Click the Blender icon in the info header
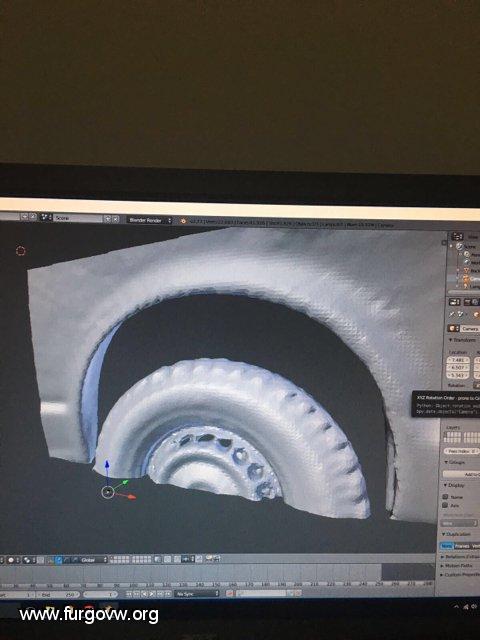 point(183,221)
